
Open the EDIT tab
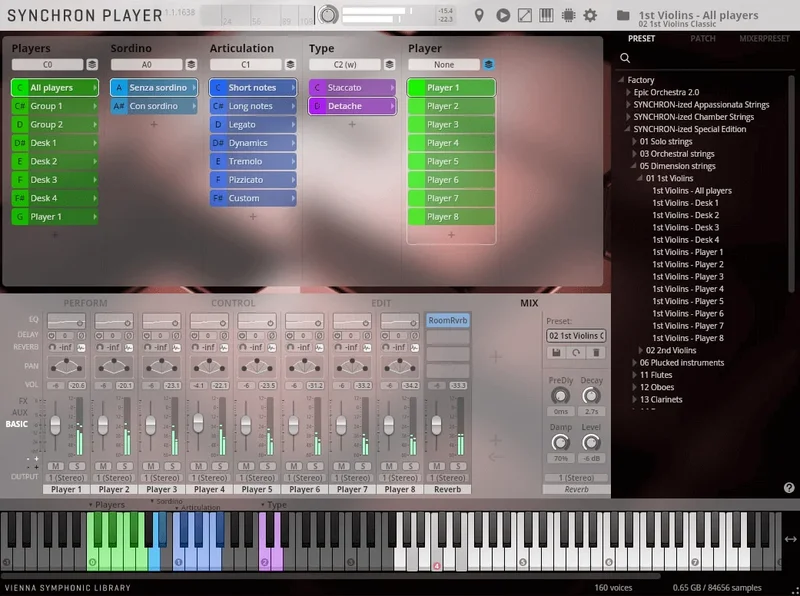pyautogui.click(x=381, y=303)
